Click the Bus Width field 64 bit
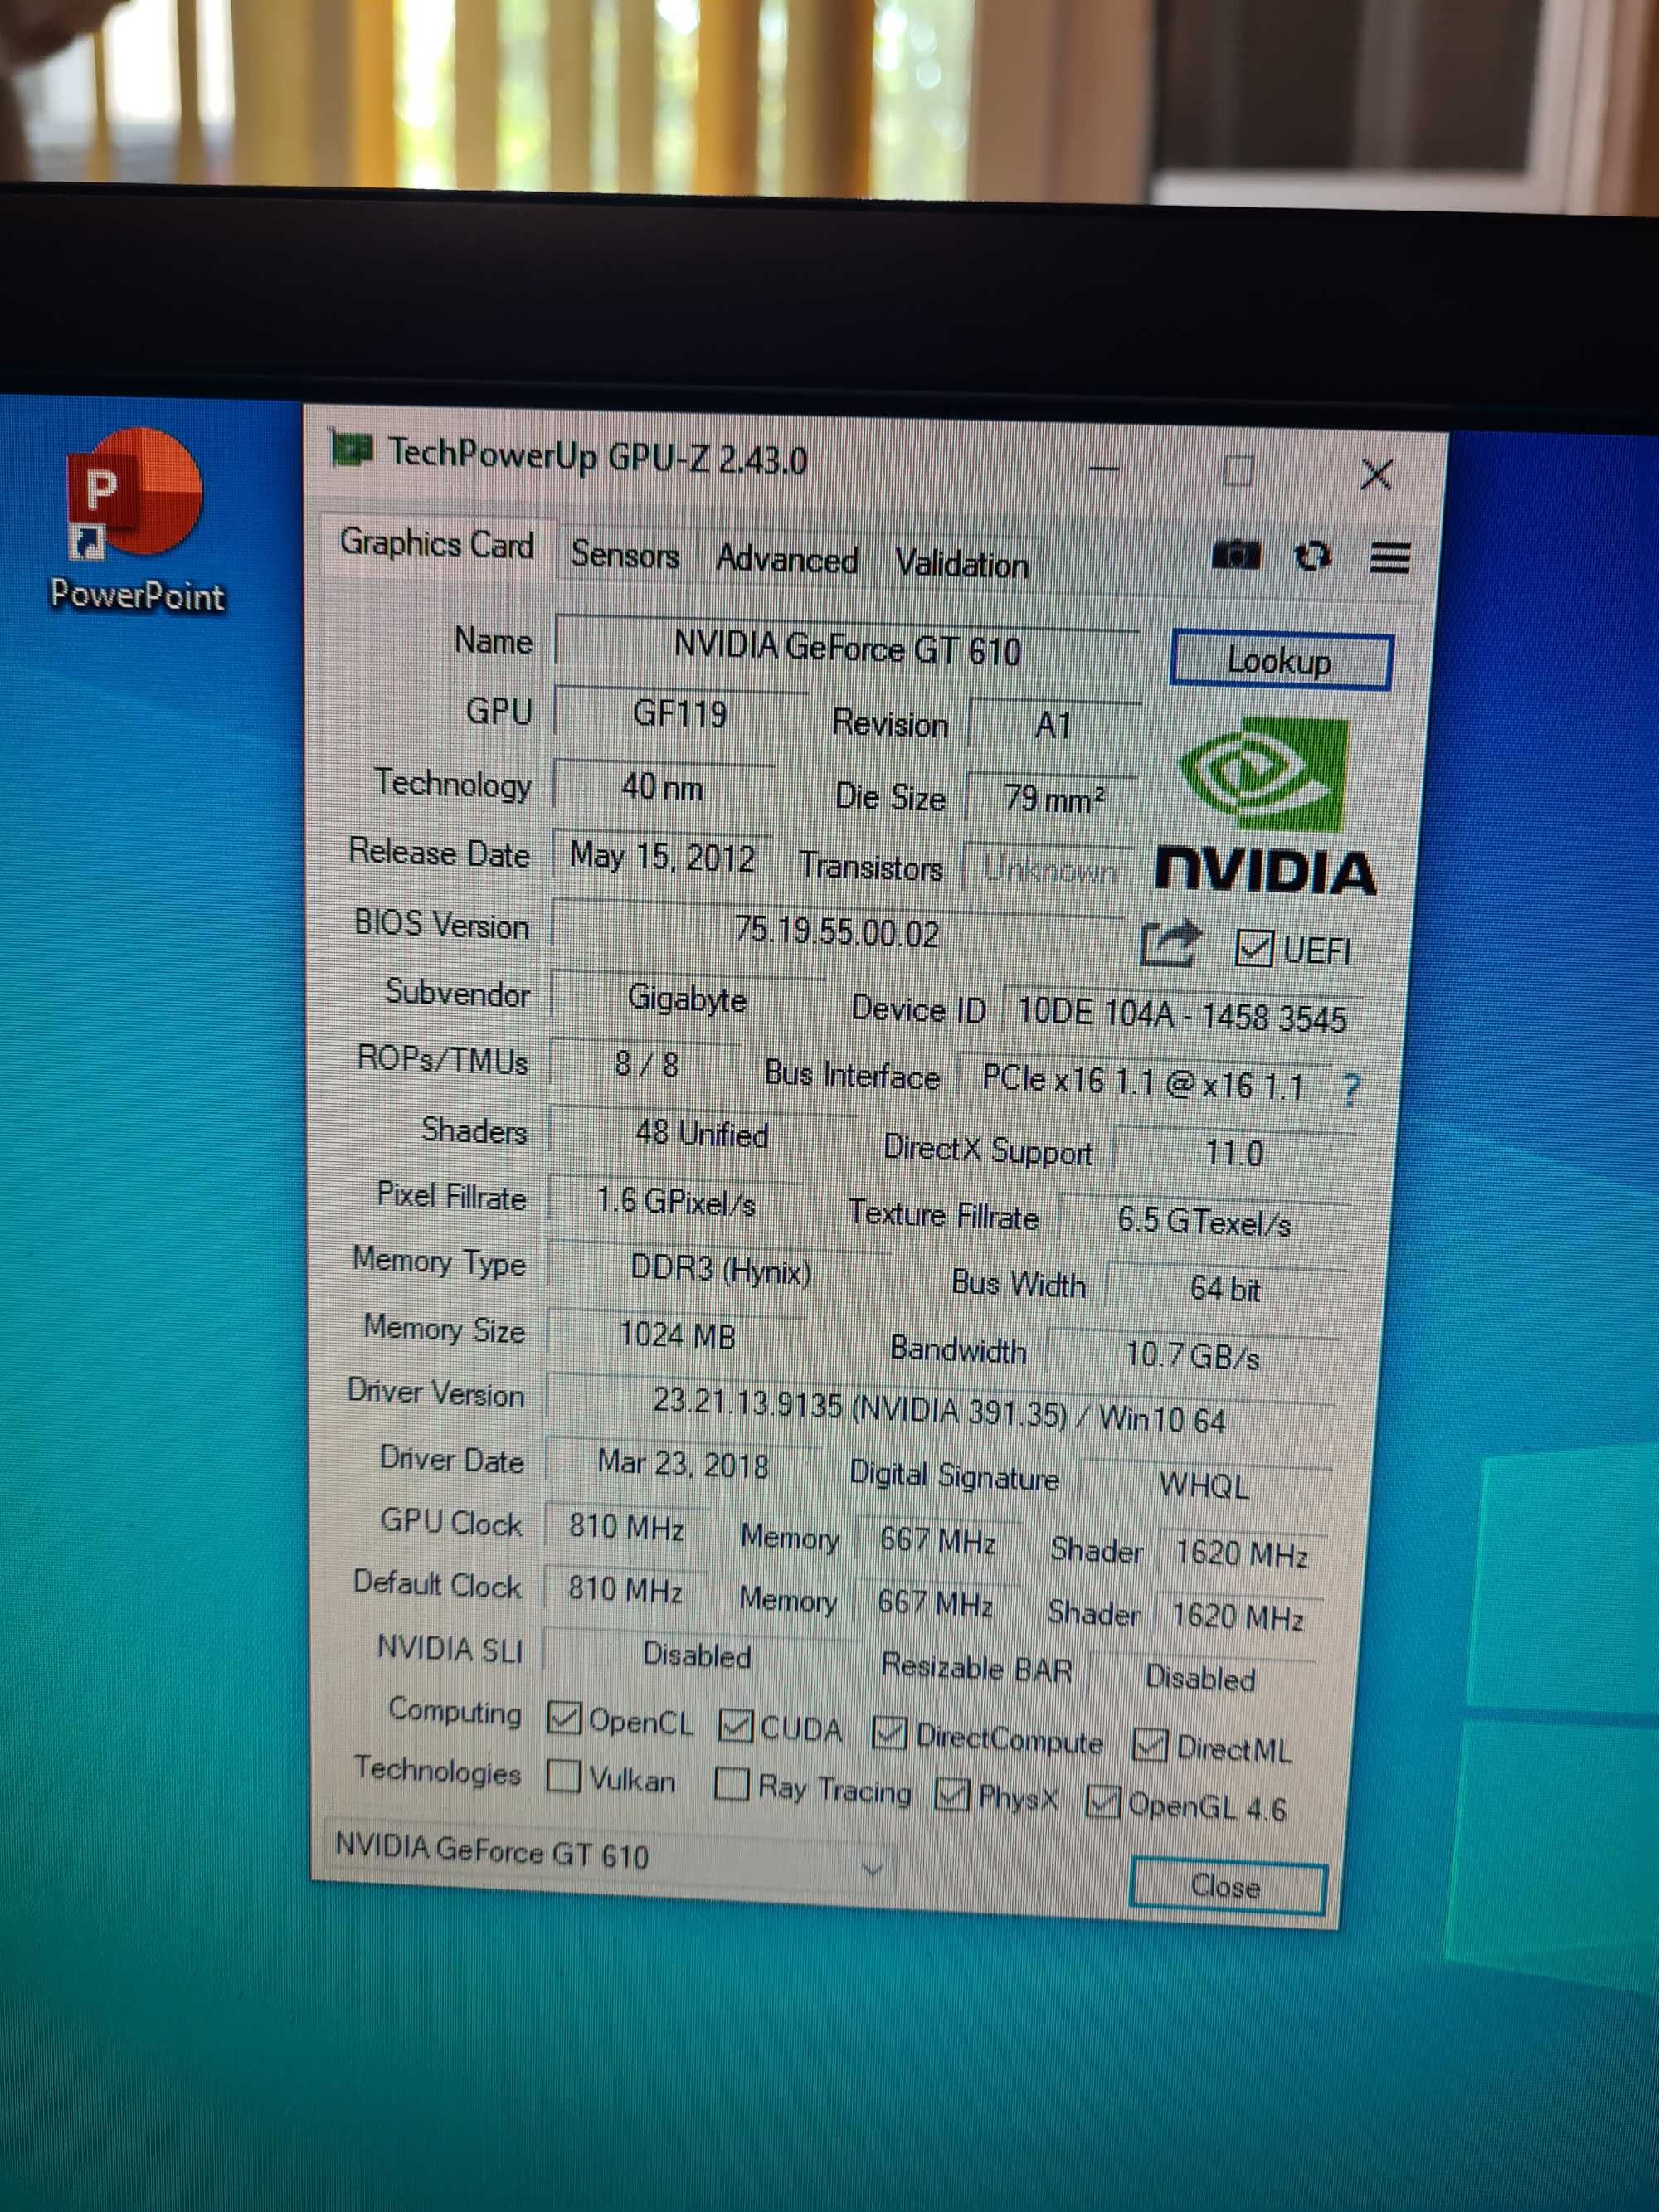This screenshot has width=1659, height=2212. pyautogui.click(x=1225, y=1288)
